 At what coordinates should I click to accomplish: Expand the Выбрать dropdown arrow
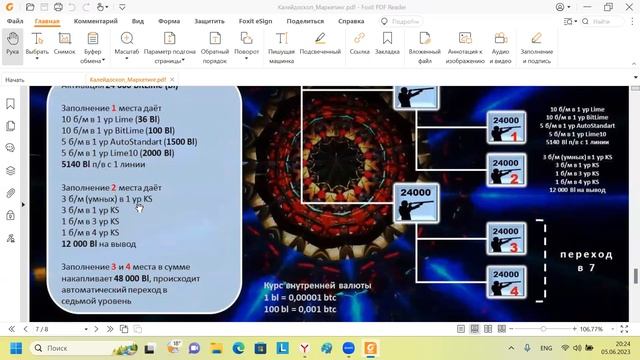coord(37,59)
